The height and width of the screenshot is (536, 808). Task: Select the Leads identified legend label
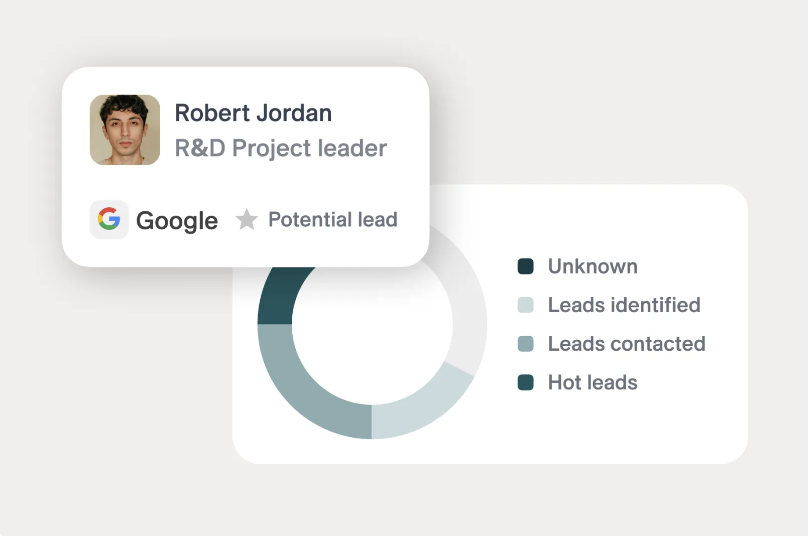pos(624,305)
